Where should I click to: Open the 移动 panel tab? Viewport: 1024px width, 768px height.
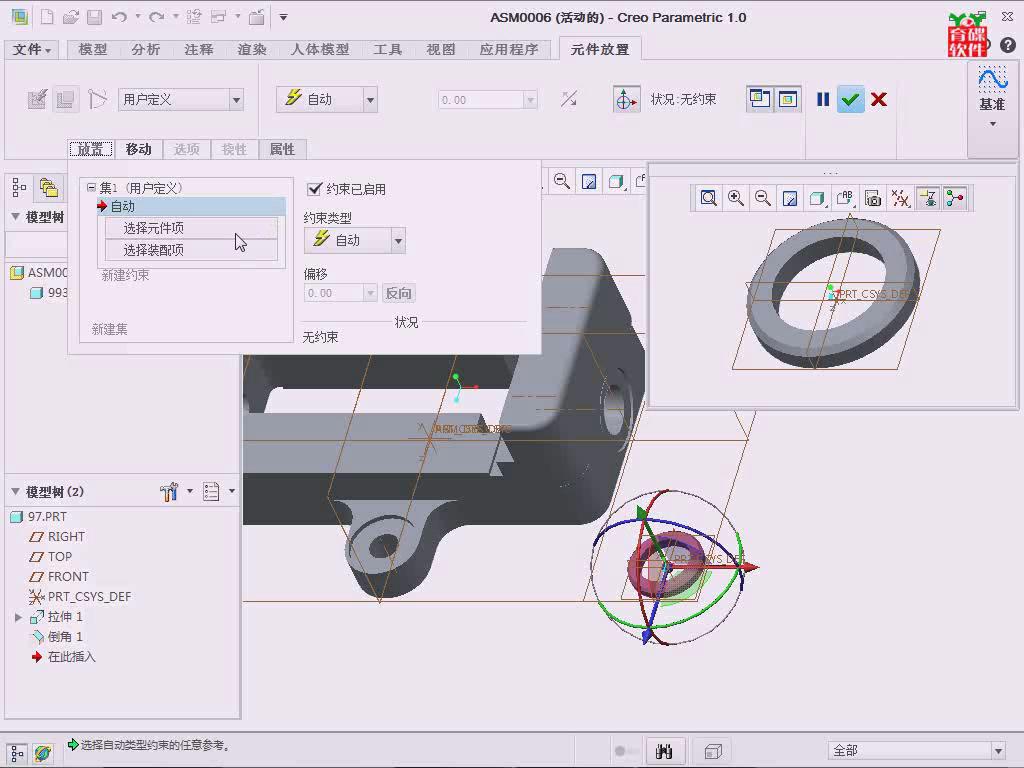[138, 150]
